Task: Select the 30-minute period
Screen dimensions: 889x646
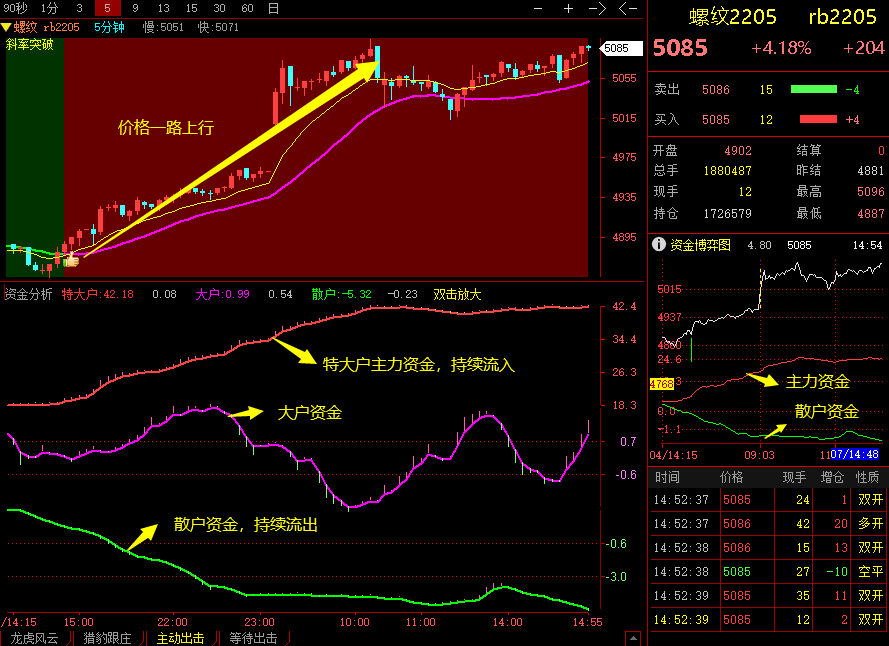Action: [219, 8]
